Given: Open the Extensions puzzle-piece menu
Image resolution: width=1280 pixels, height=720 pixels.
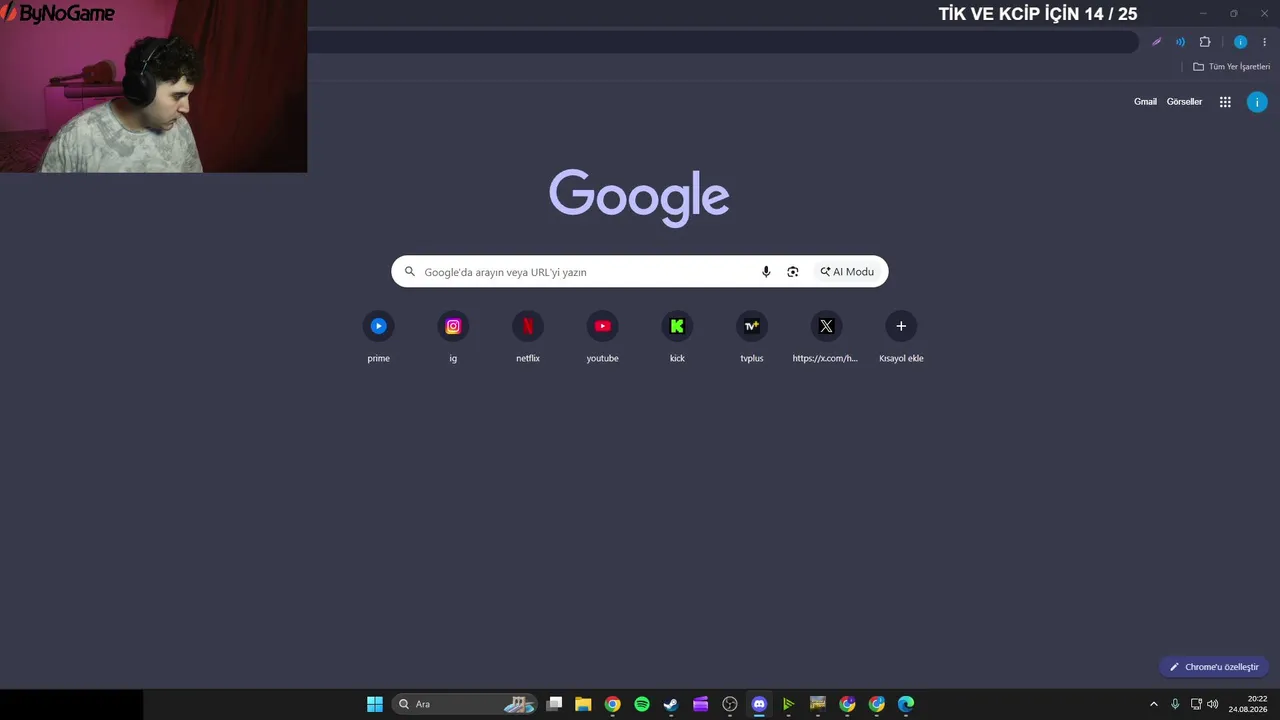Looking at the screenshot, I should [1205, 42].
